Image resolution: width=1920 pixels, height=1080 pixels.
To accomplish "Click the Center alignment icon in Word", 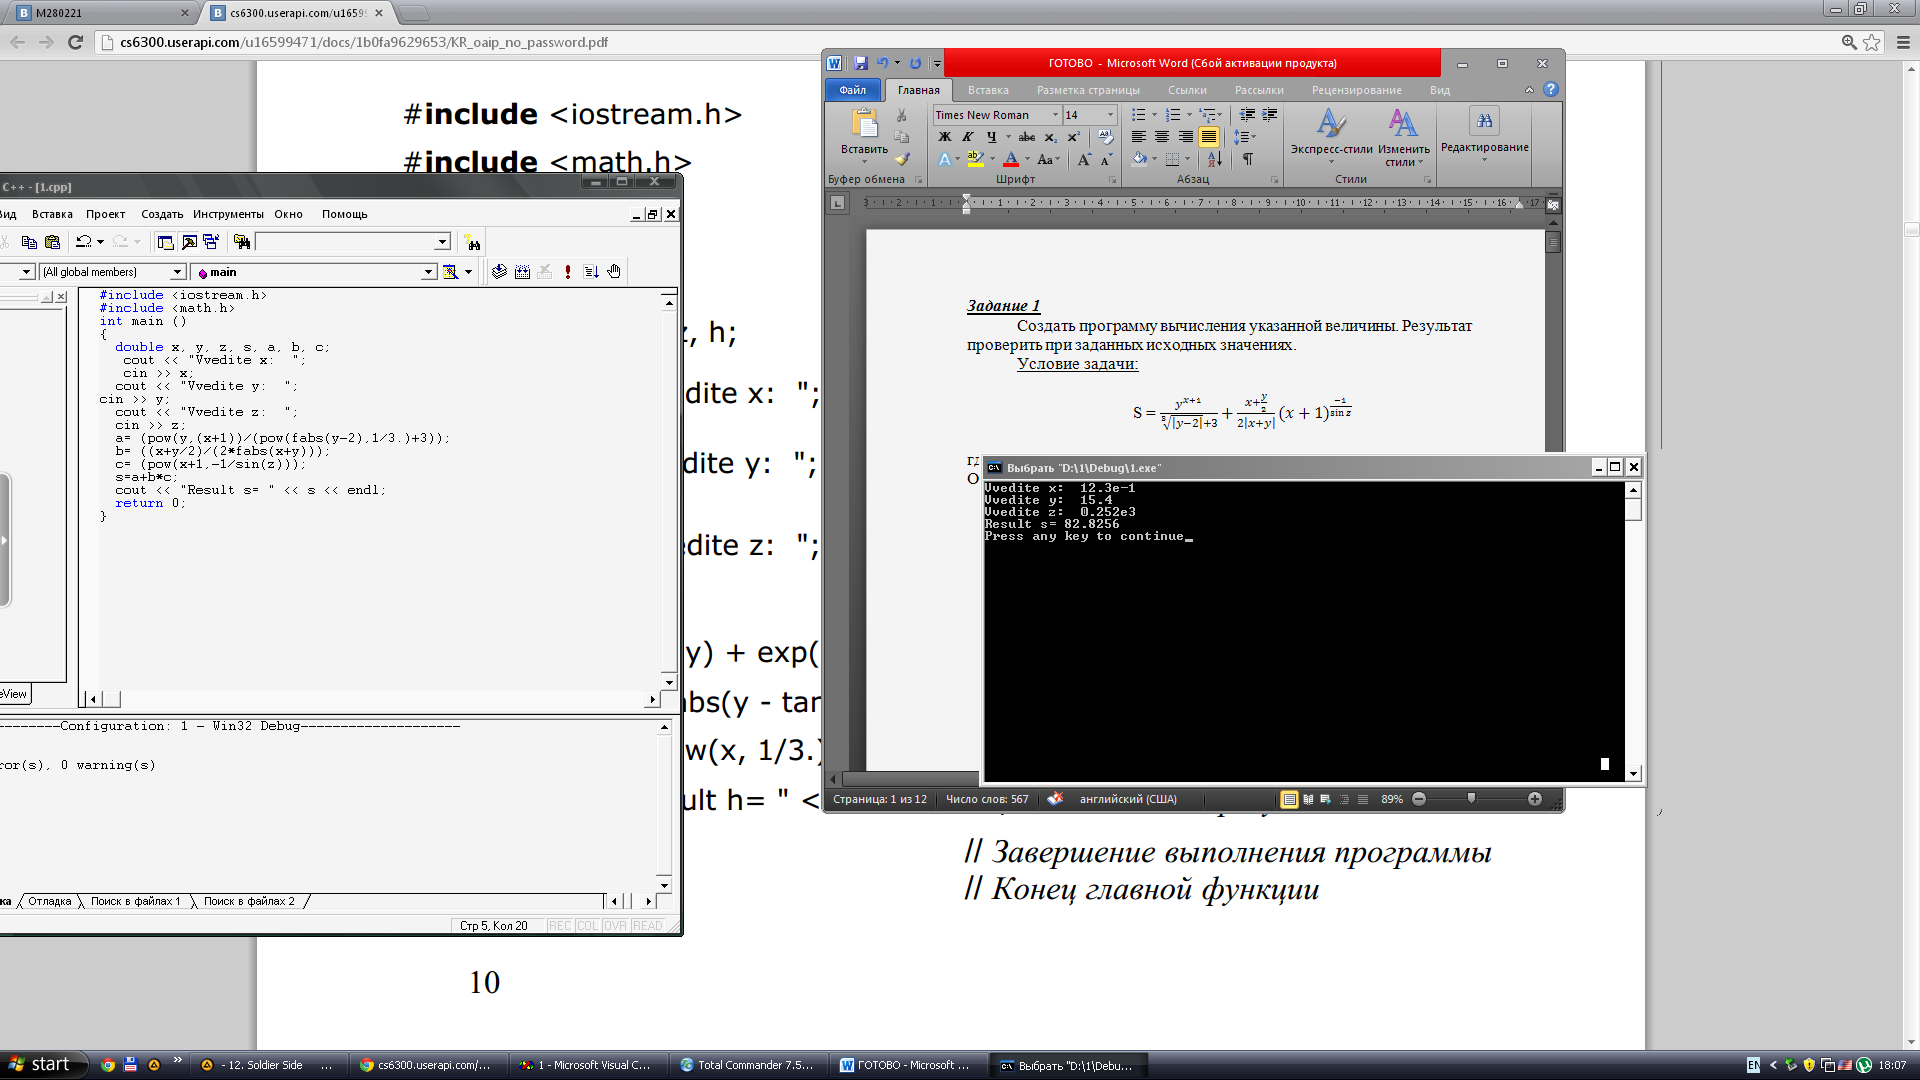I will [1162, 137].
